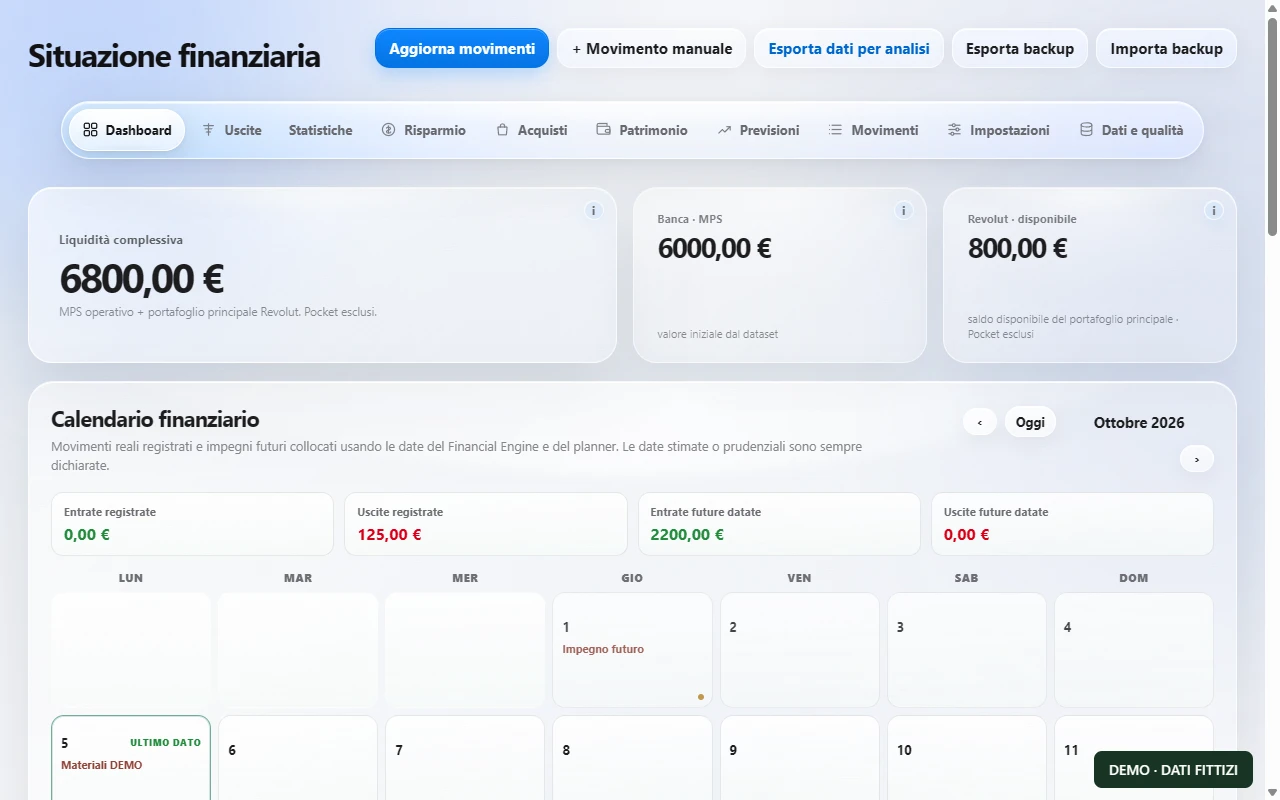This screenshot has height=800, width=1280.
Task: Click the Movimenti list icon
Action: pyautogui.click(x=836, y=130)
